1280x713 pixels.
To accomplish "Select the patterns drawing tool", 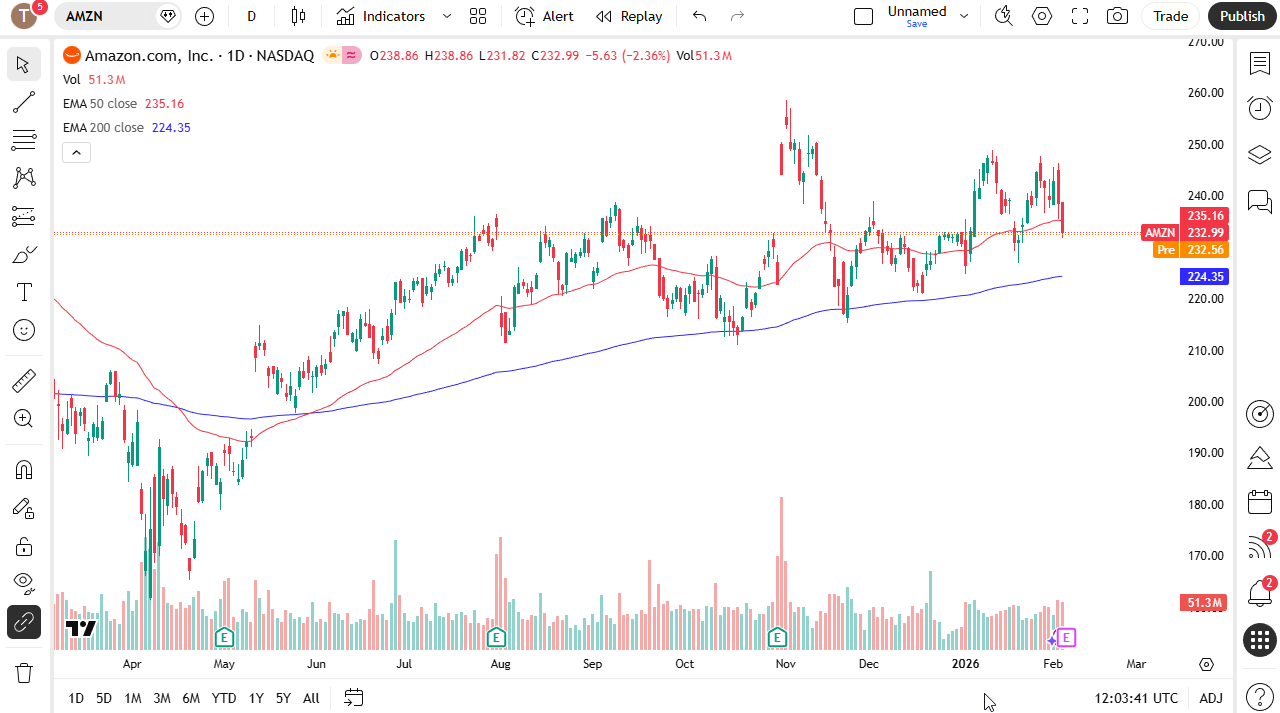I will tap(24, 178).
